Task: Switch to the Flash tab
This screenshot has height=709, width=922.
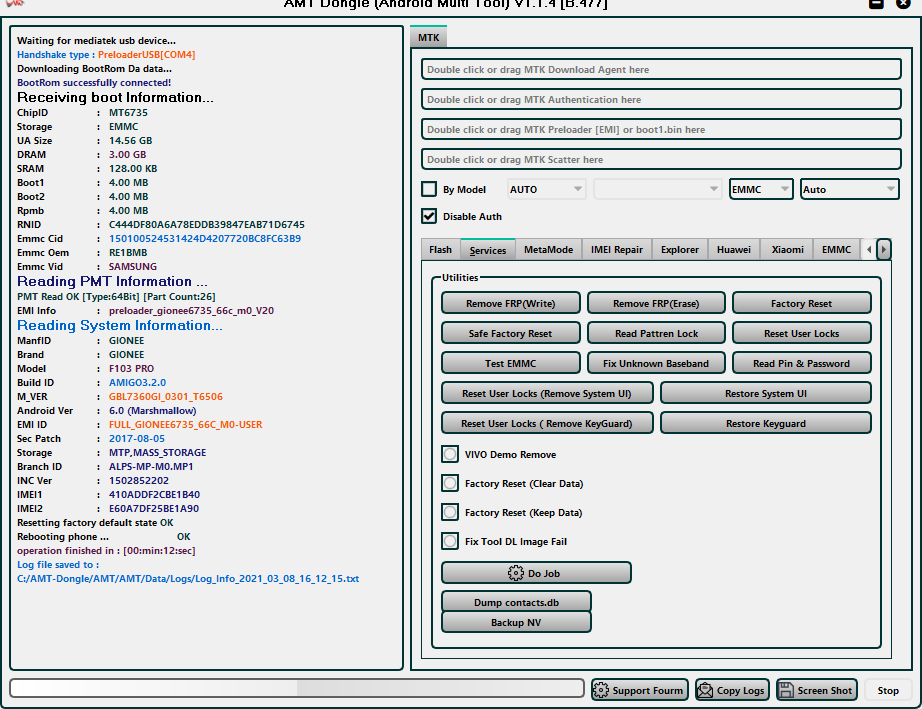Action: [x=440, y=249]
